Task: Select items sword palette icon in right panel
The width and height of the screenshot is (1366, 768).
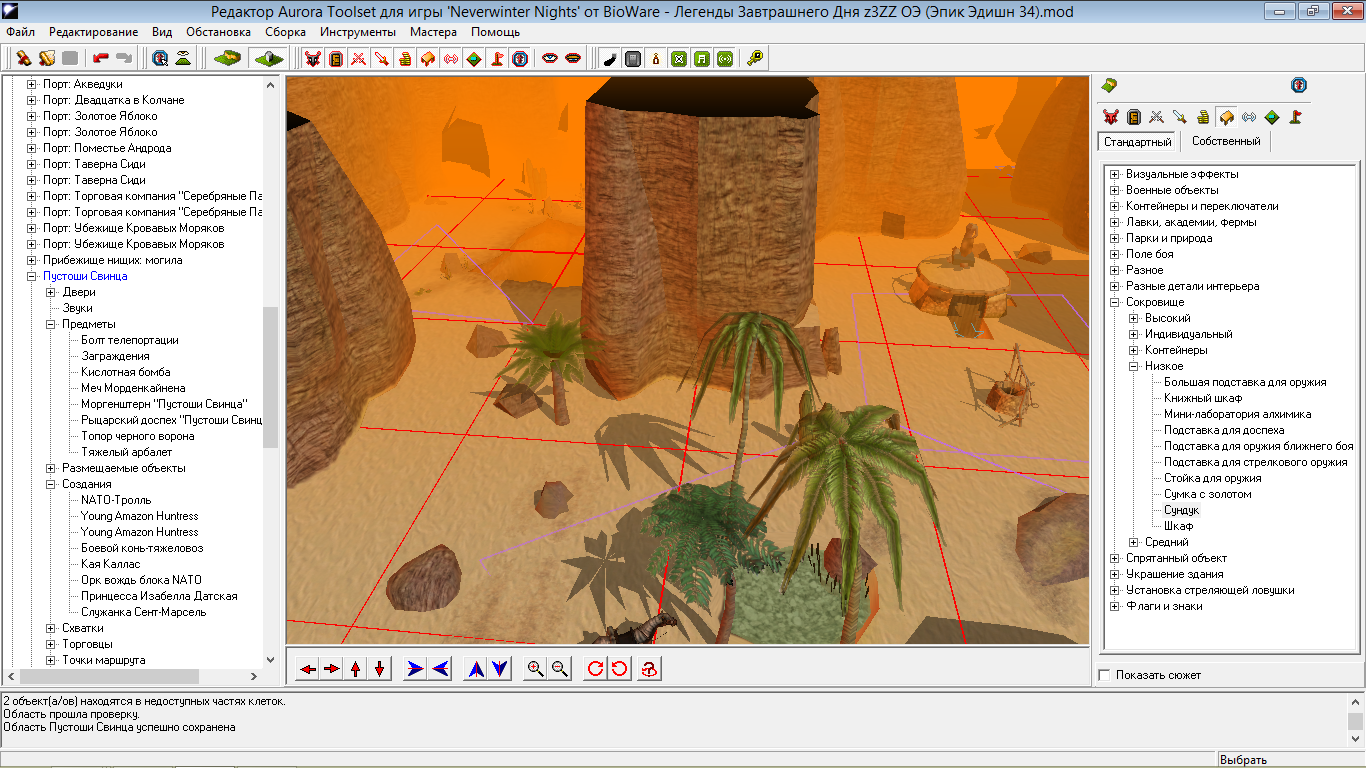Action: [1179, 117]
